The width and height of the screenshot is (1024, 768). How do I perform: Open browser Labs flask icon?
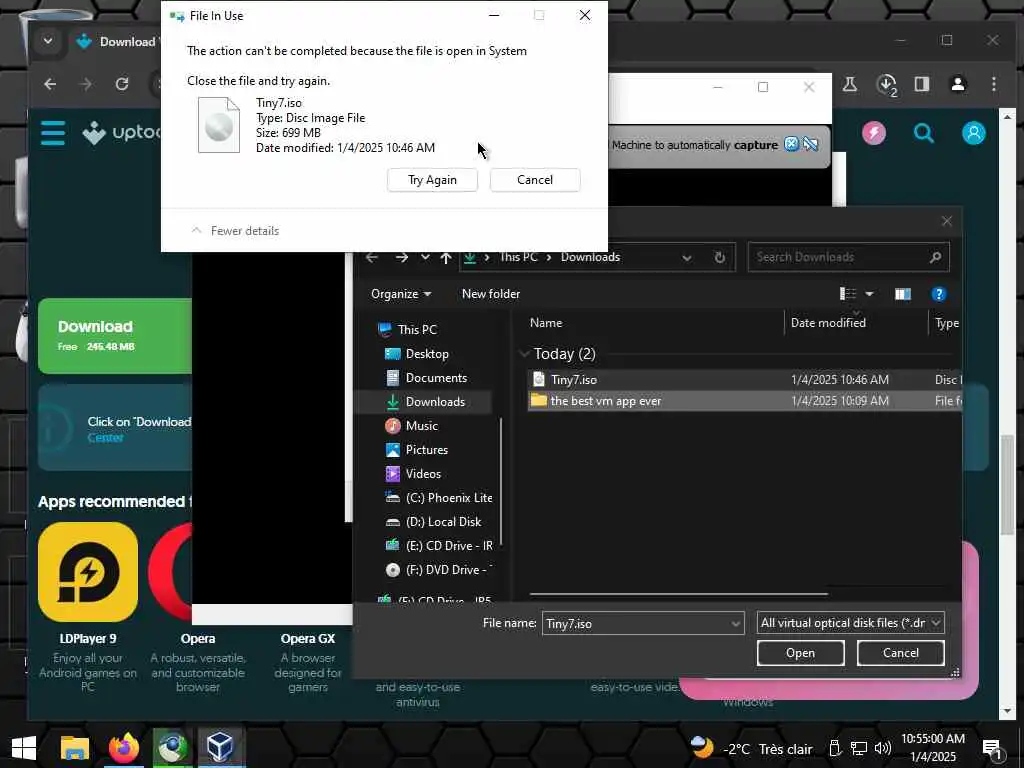click(850, 84)
